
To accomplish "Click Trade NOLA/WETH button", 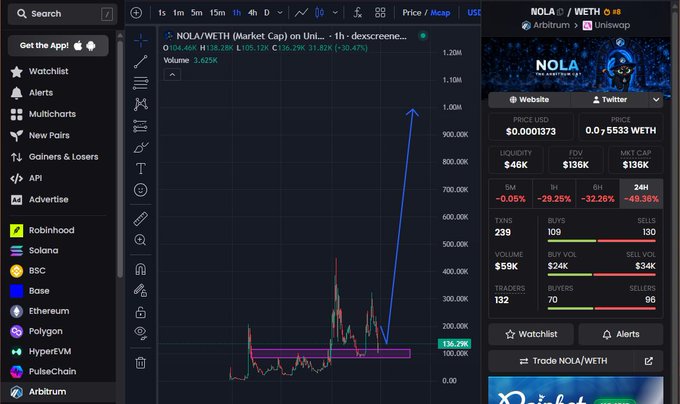I will [575, 361].
